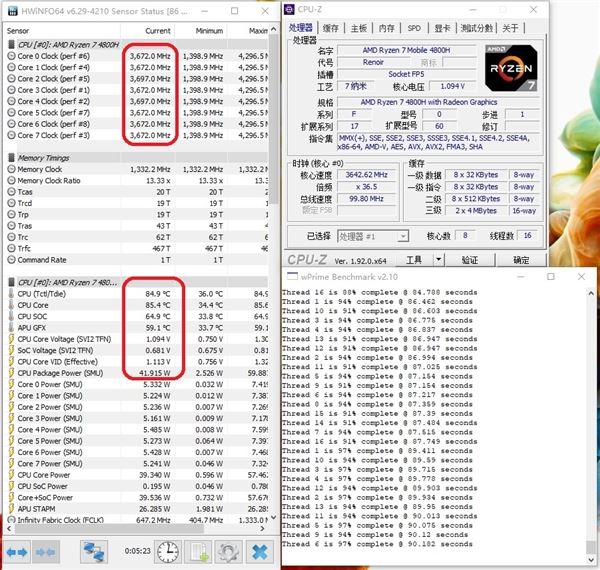
Task: Click the Minimum column header in HWiNFO
Action: pos(201,31)
